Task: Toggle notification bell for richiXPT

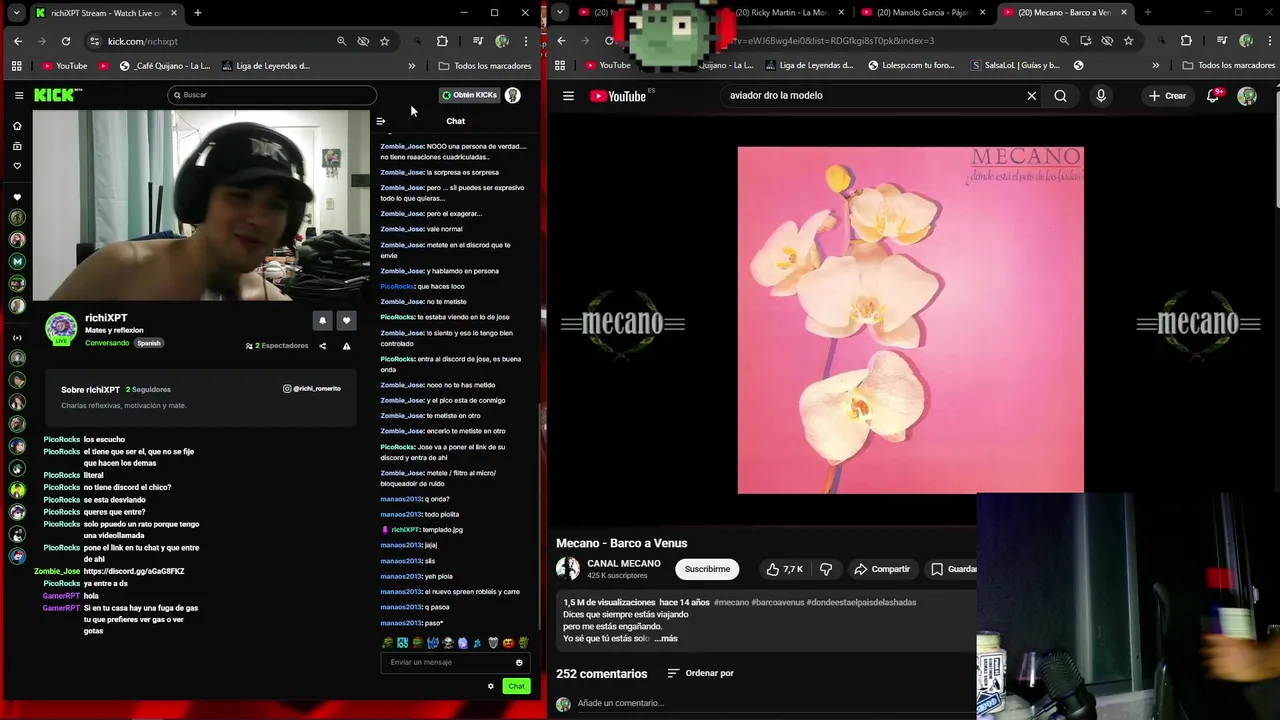Action: click(322, 320)
